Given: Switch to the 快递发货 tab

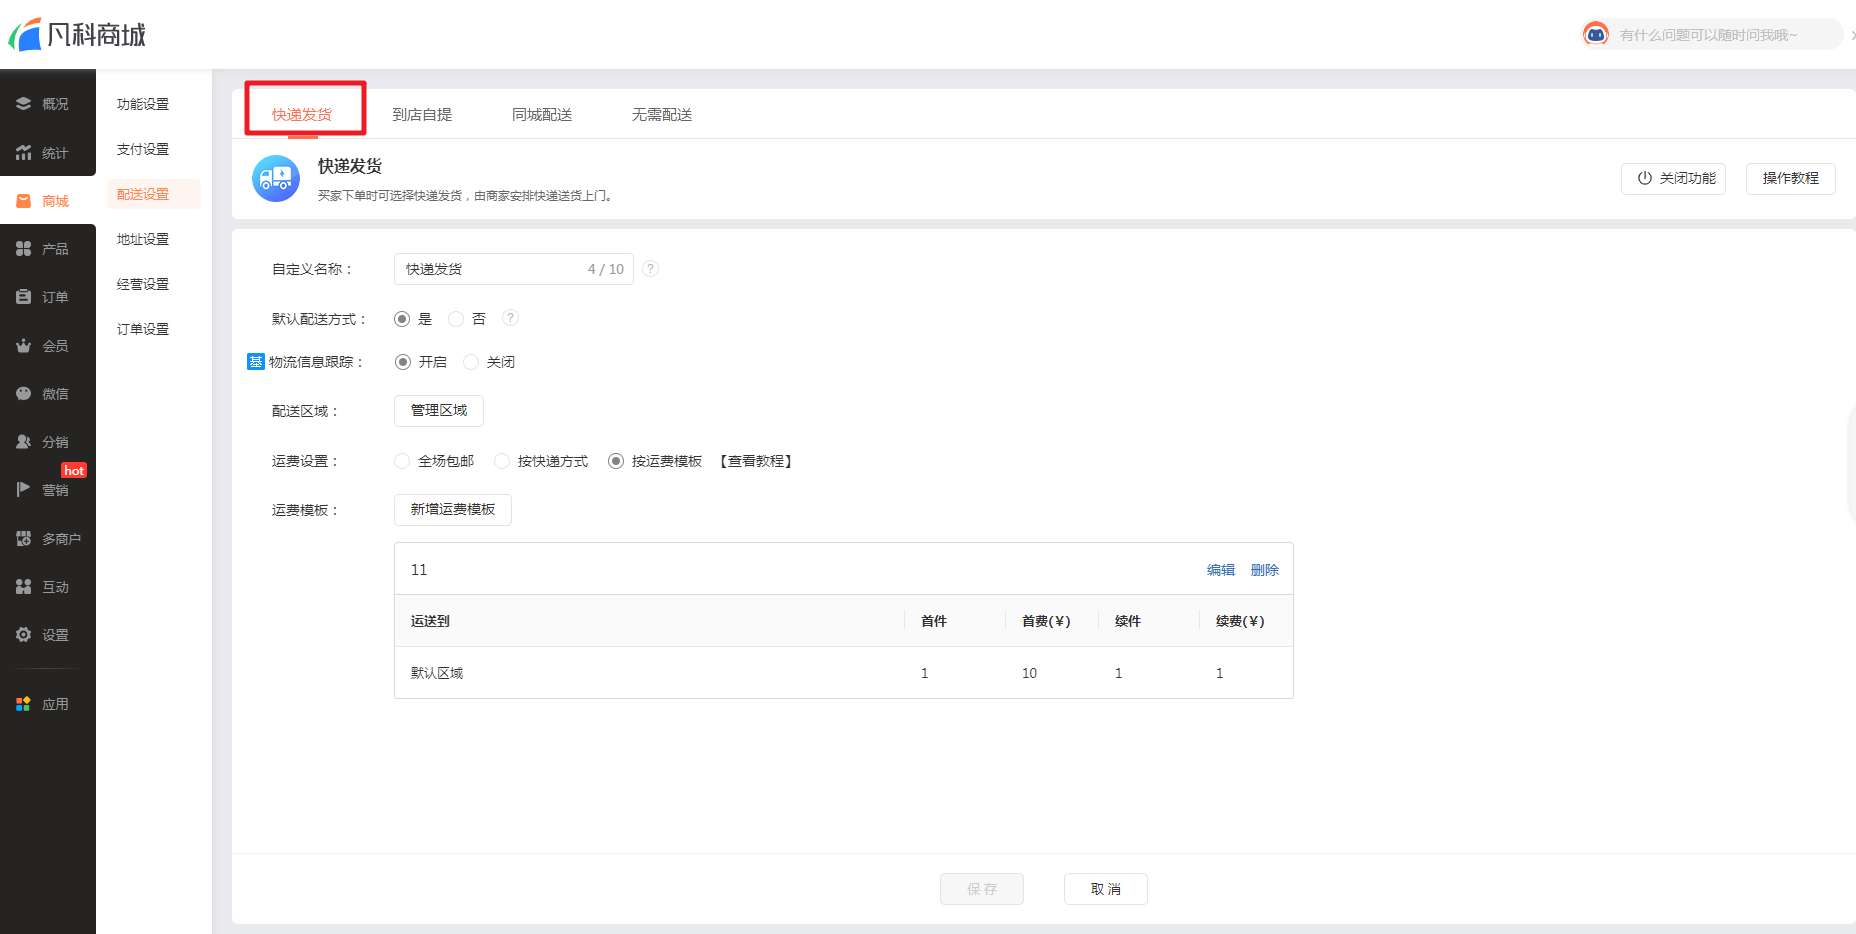Looking at the screenshot, I should click(302, 114).
